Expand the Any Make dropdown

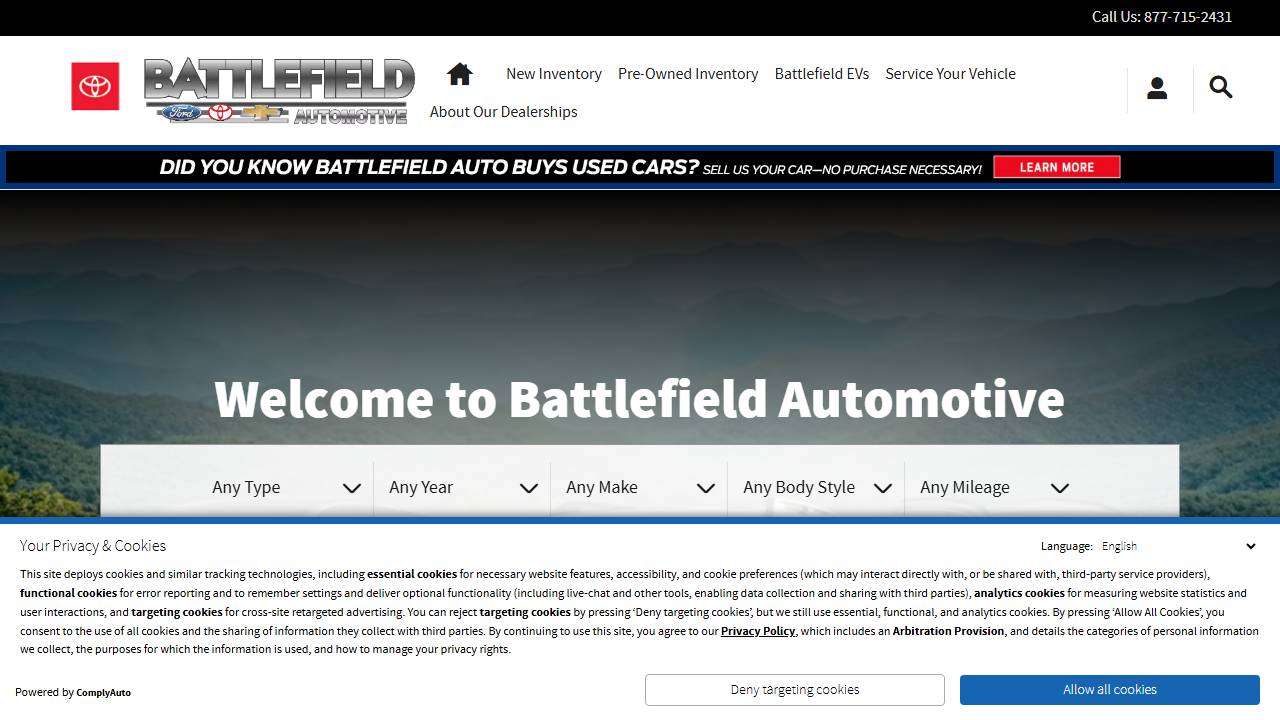pyautogui.click(x=638, y=487)
